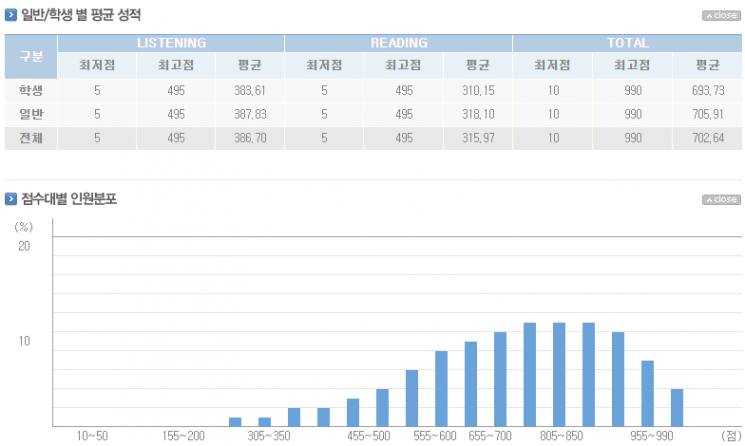Screen dimensions: 745x446
Task: Click the 383.61 listening average for students
Action: coord(250,90)
